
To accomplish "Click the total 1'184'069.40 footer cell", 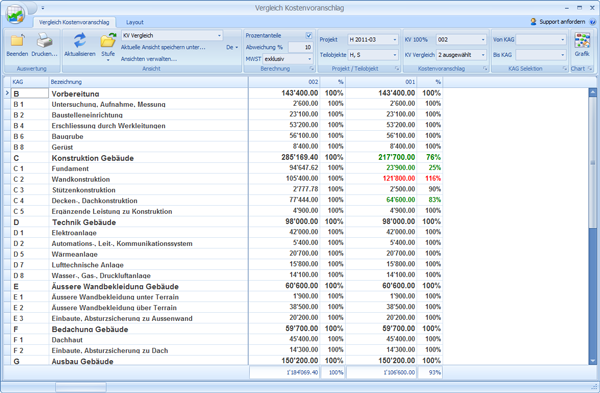I will (x=285, y=372).
